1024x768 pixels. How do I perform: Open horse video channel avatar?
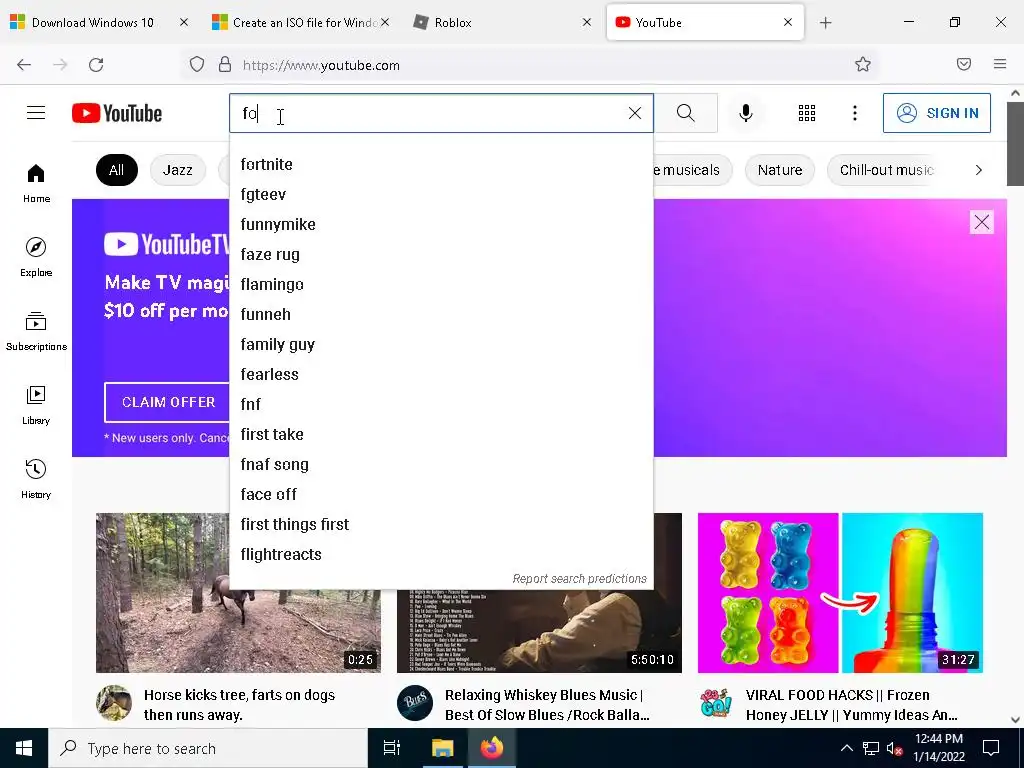coord(114,703)
